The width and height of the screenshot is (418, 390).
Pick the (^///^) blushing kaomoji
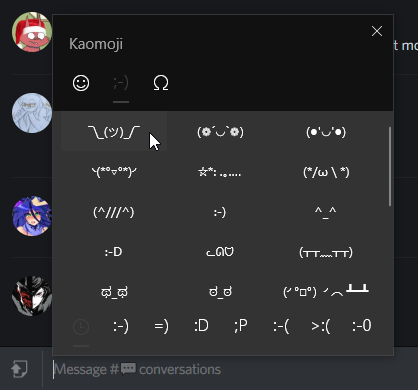coord(114,212)
